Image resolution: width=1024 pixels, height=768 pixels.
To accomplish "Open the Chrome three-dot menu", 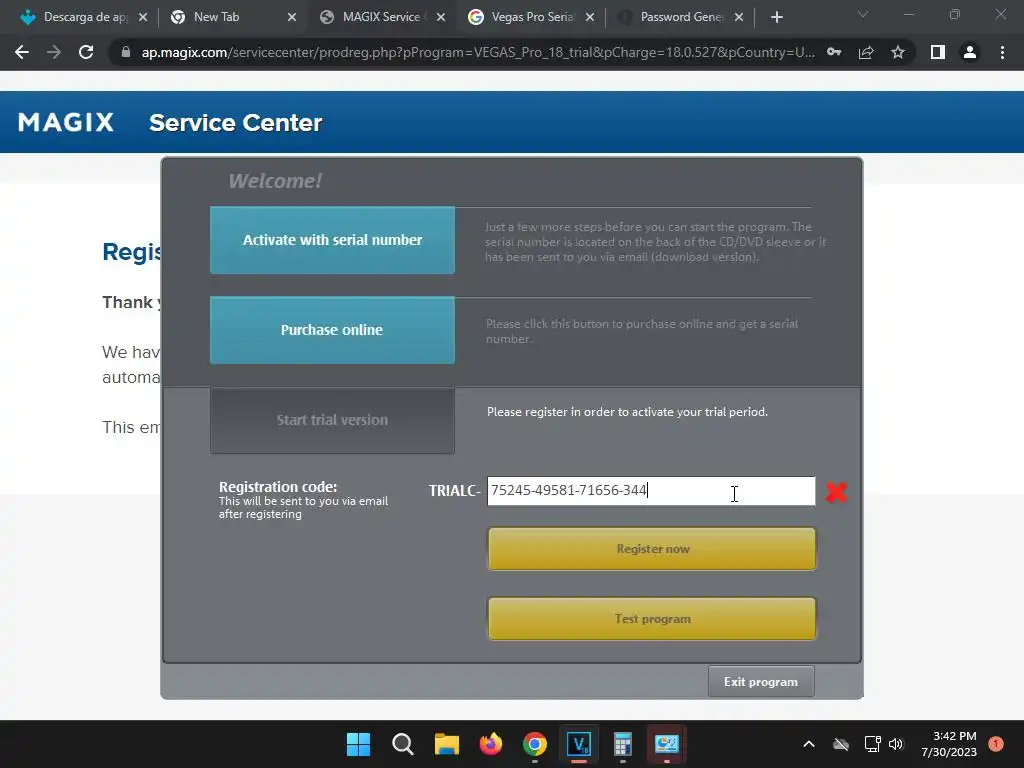I will [1002, 52].
